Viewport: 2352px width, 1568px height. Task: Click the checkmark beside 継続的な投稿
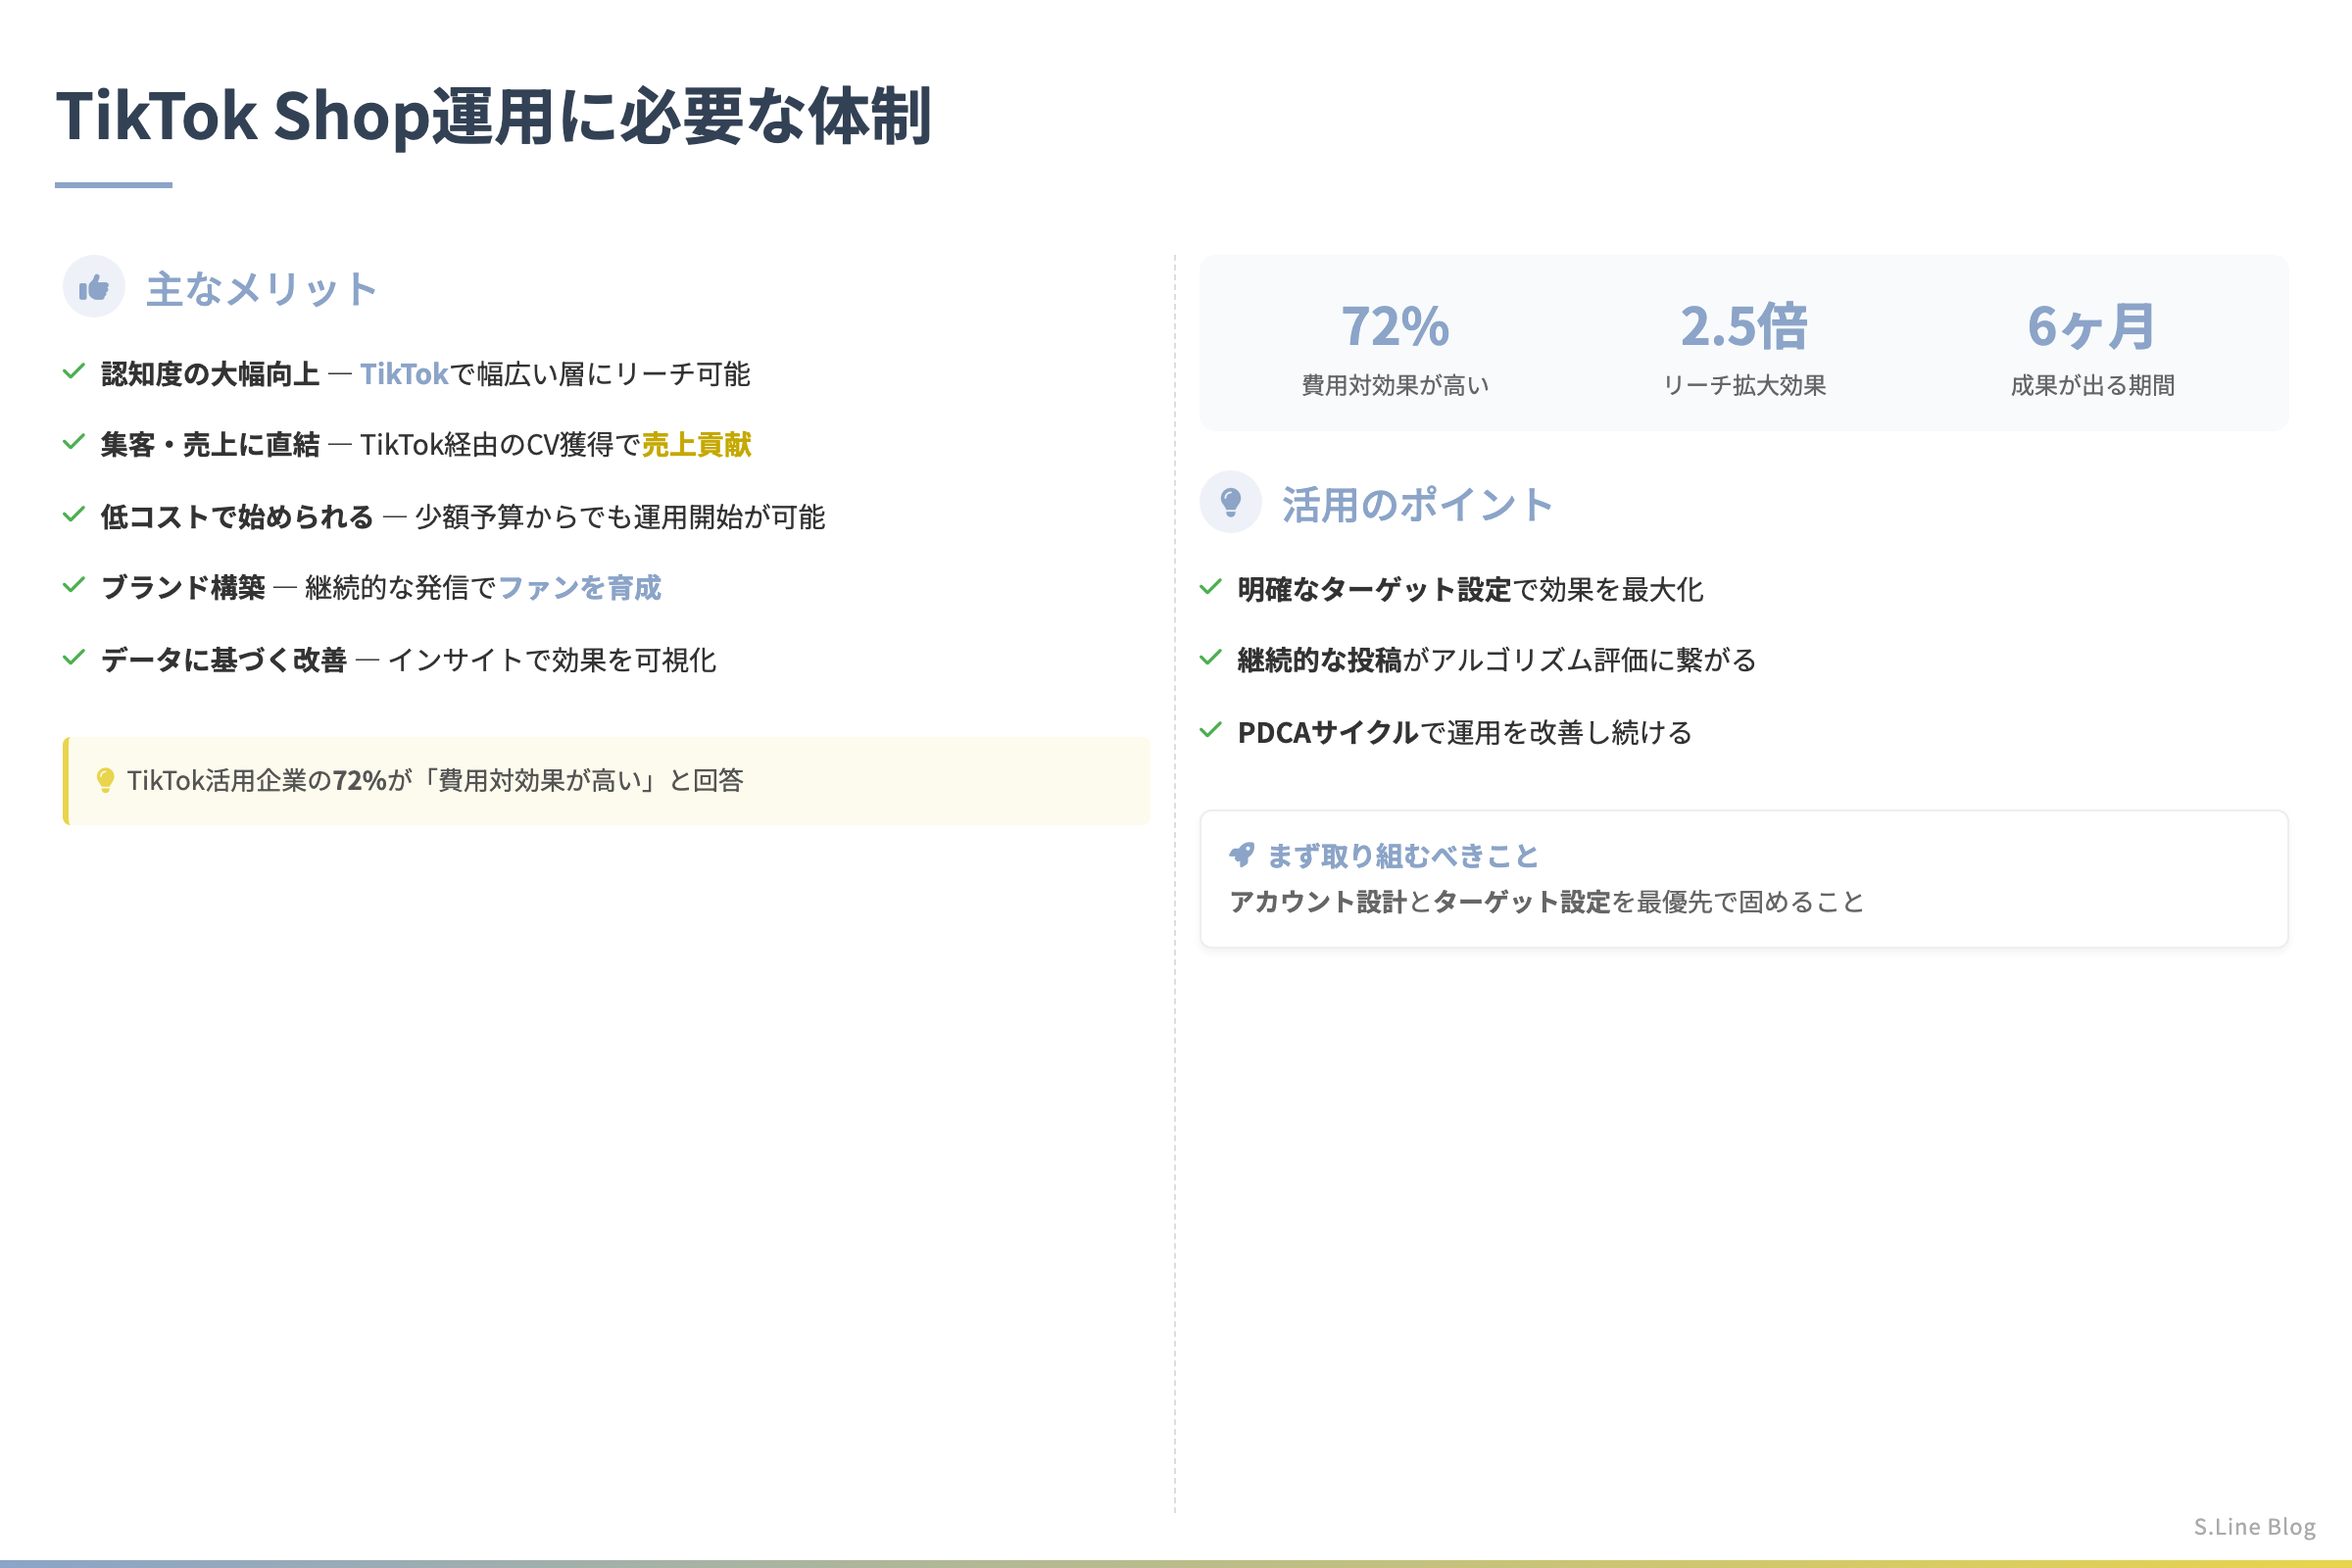click(1211, 658)
